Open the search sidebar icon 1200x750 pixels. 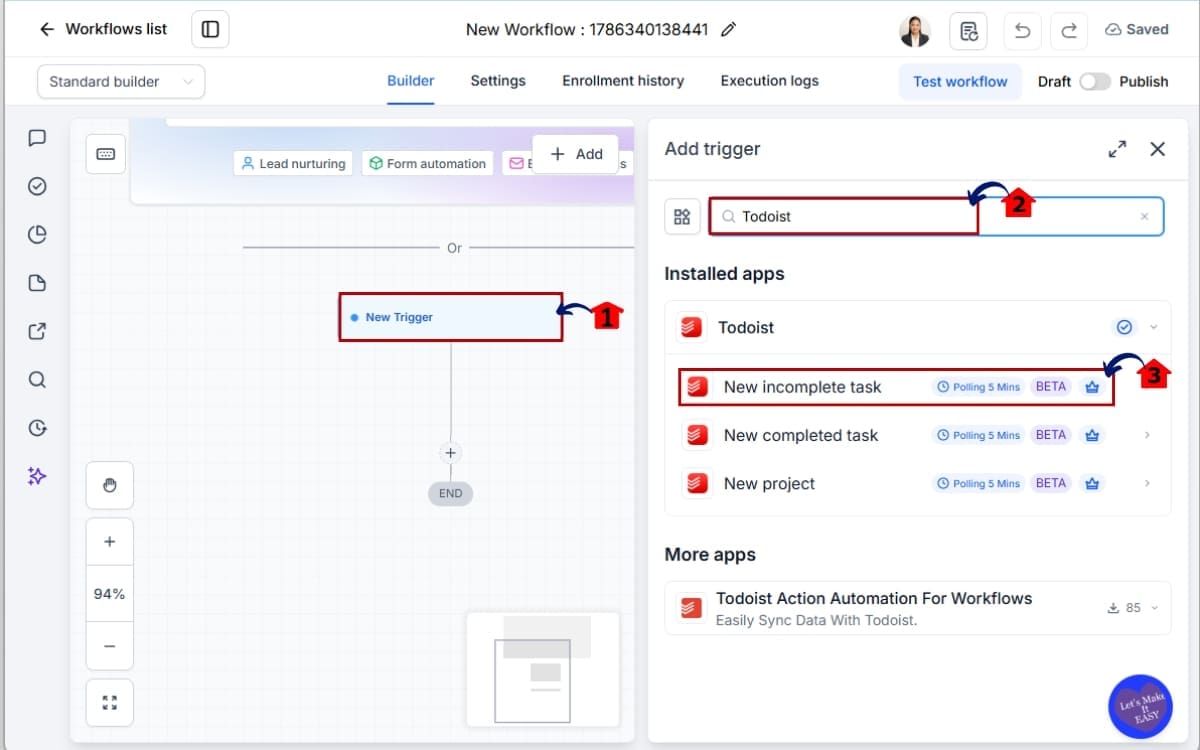click(x=37, y=379)
